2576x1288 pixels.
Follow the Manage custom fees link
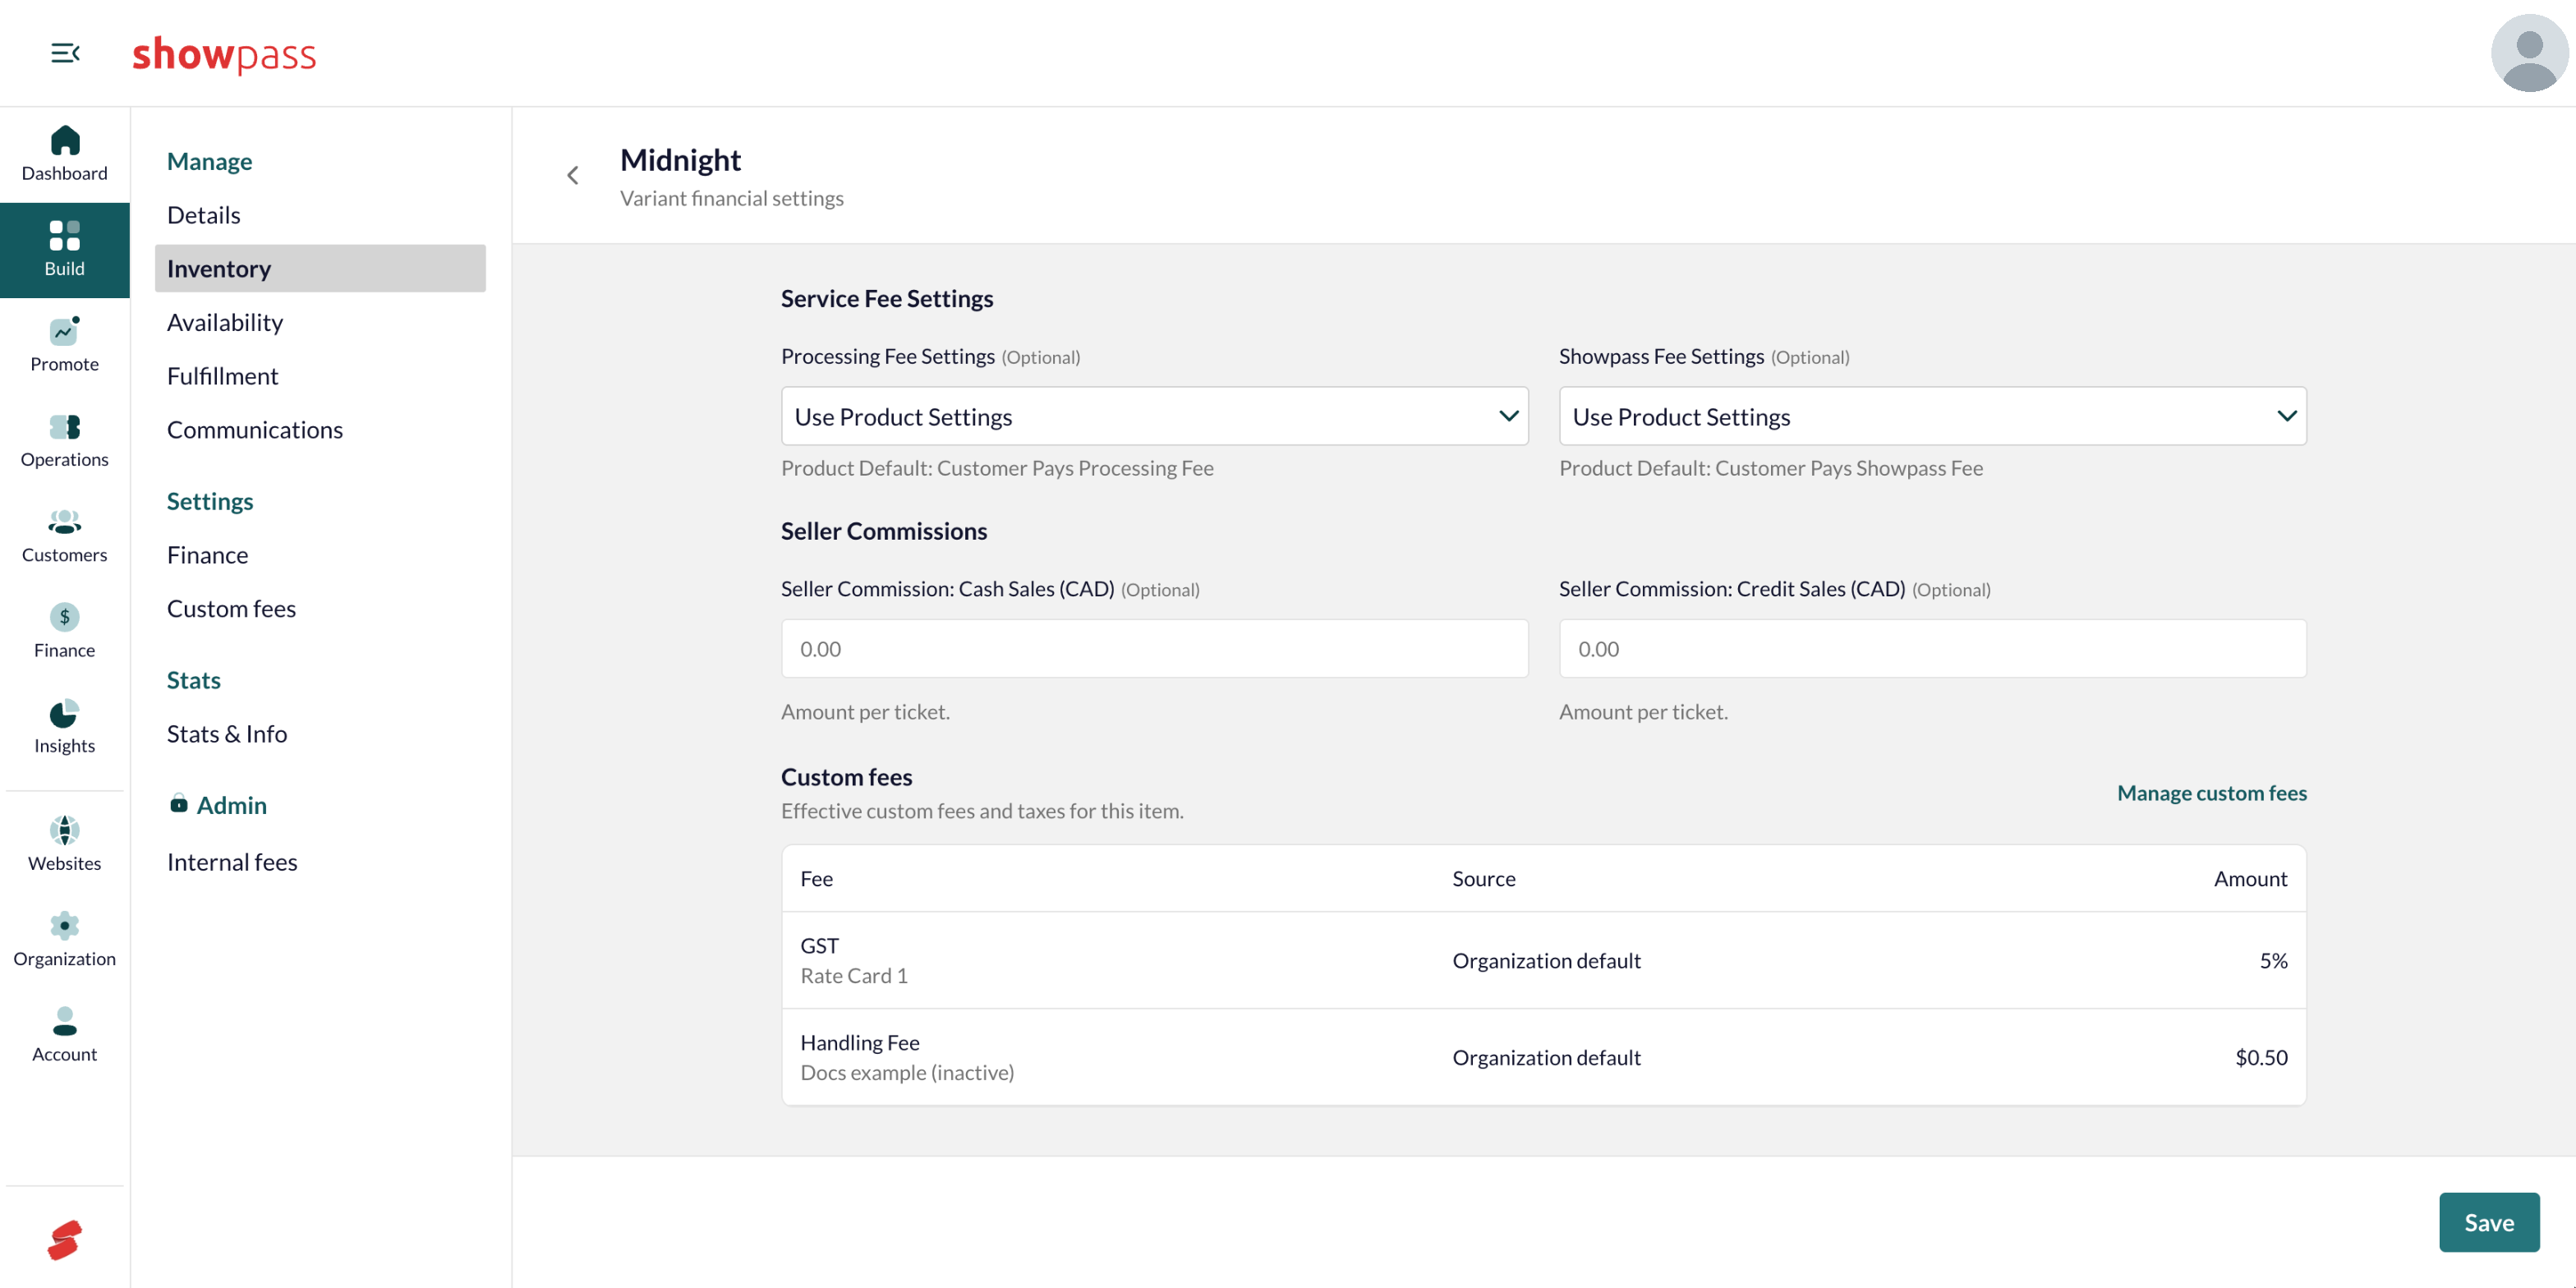click(x=2212, y=793)
